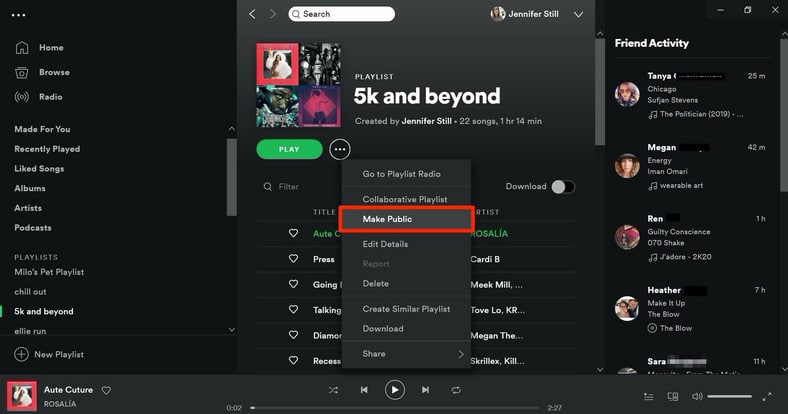Seek on the track progress bar

395,408
